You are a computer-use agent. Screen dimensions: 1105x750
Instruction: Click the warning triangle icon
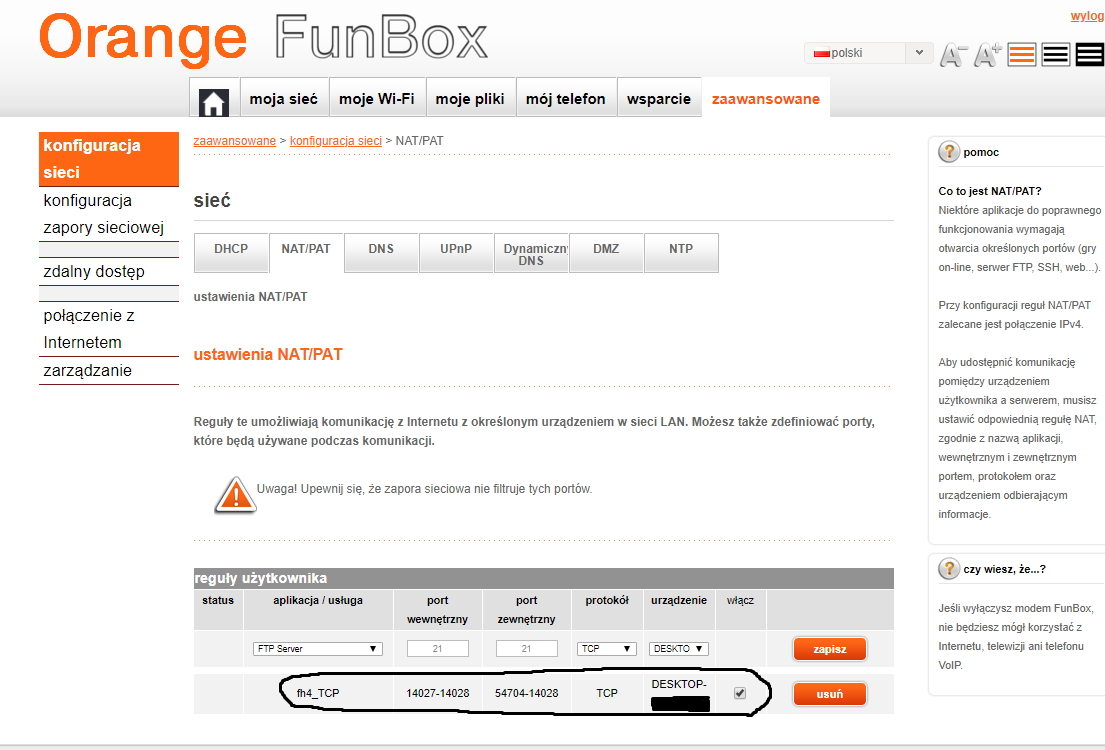pyautogui.click(x=235, y=494)
